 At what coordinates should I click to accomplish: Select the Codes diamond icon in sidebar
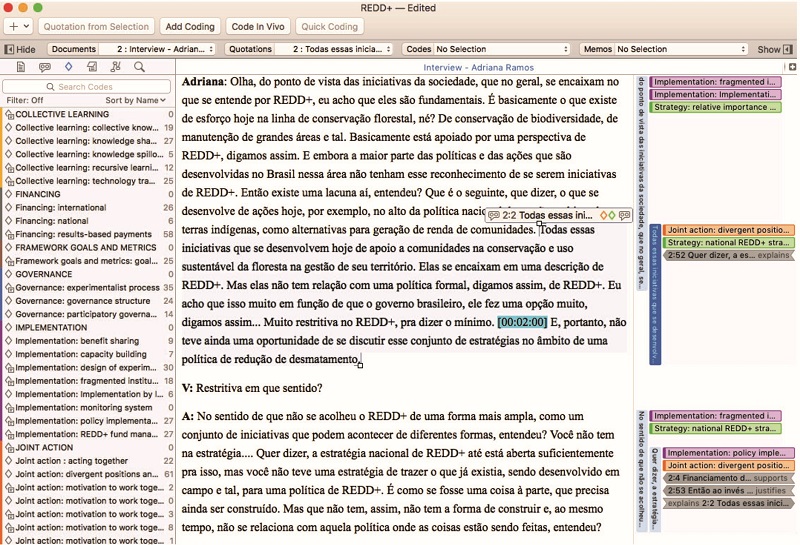point(68,67)
